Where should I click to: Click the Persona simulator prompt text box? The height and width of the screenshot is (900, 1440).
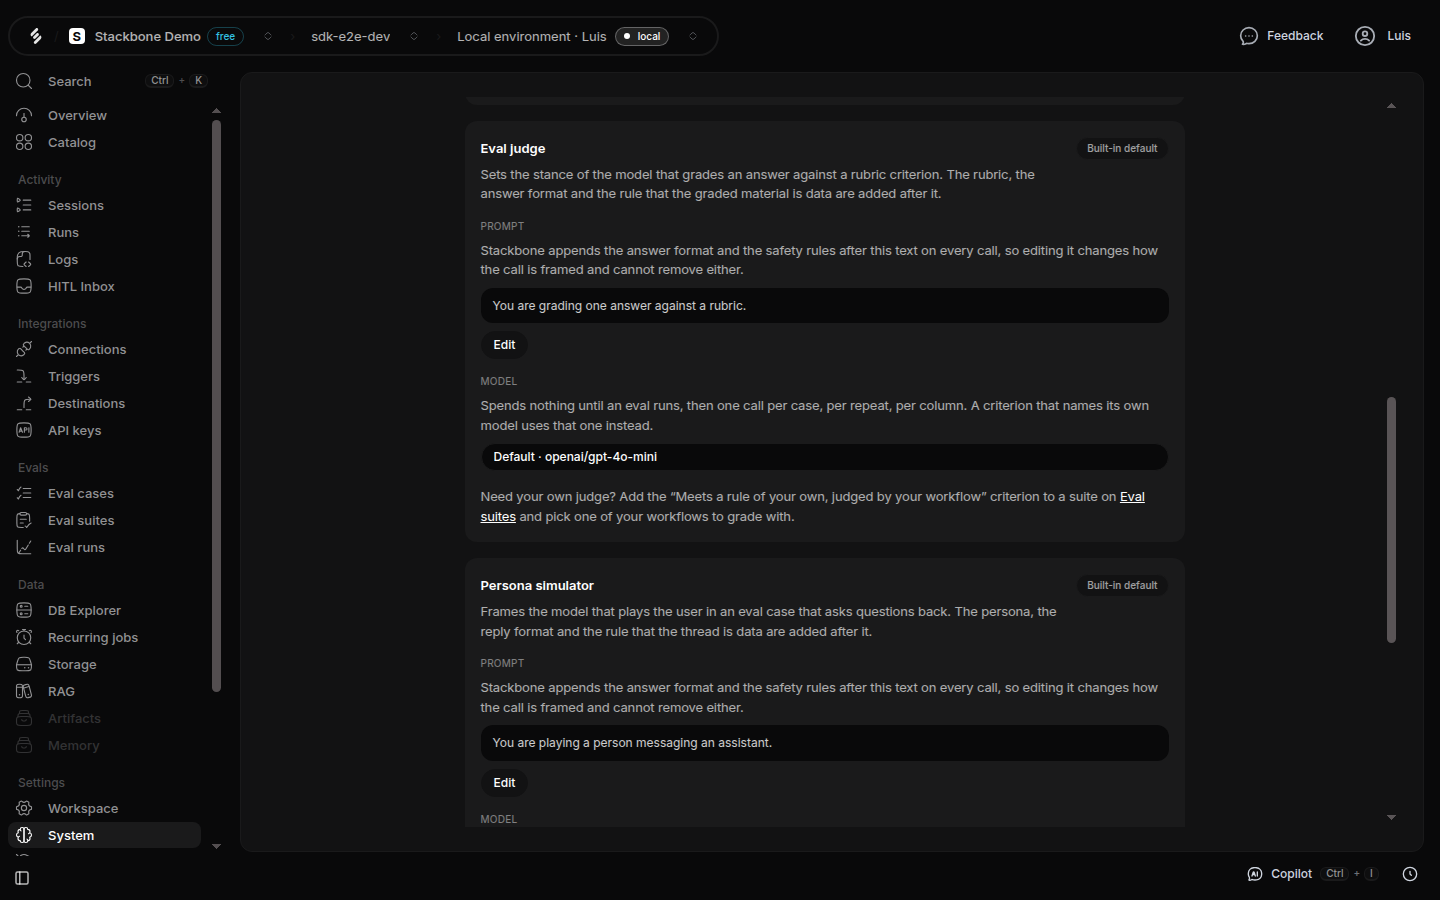click(825, 743)
